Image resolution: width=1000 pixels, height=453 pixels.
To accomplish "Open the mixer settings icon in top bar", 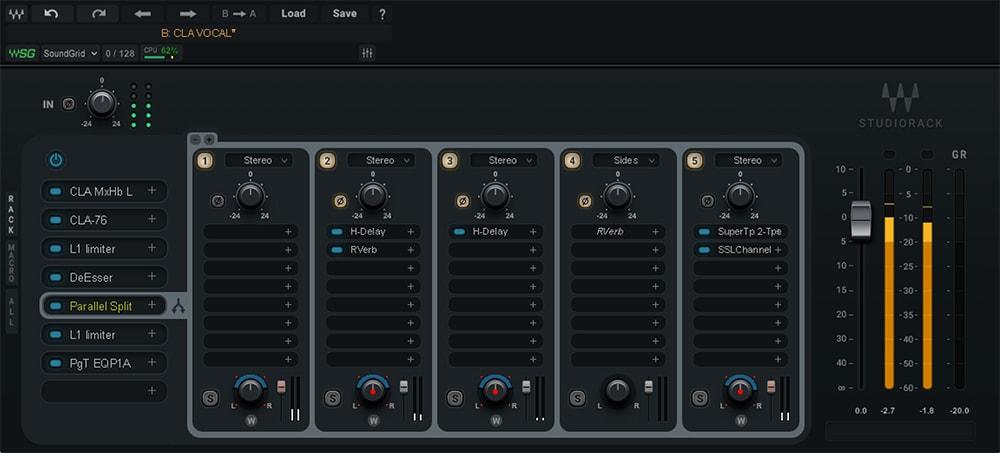I will tap(367, 54).
